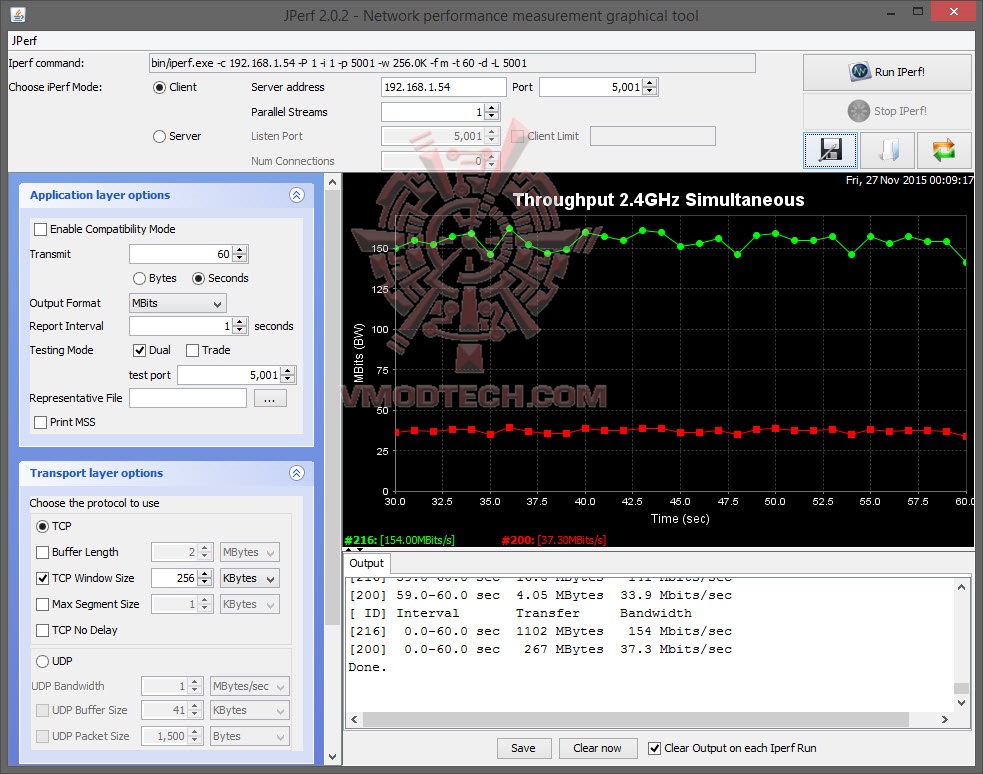Open the JPerf menu
Screen dimensions: 983x774
pos(24,41)
